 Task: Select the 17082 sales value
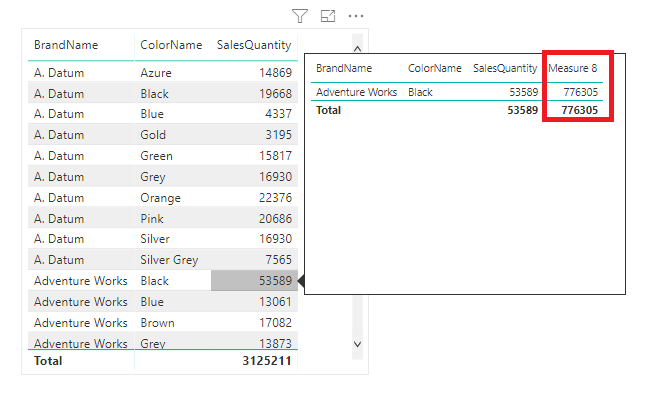pyautogui.click(x=275, y=323)
